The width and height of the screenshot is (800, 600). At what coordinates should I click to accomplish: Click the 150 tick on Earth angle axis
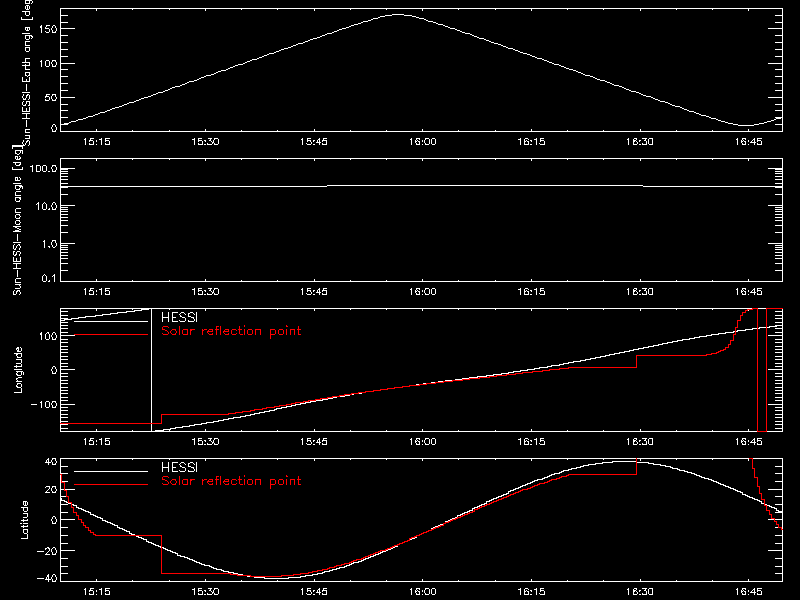[x=48, y=29]
